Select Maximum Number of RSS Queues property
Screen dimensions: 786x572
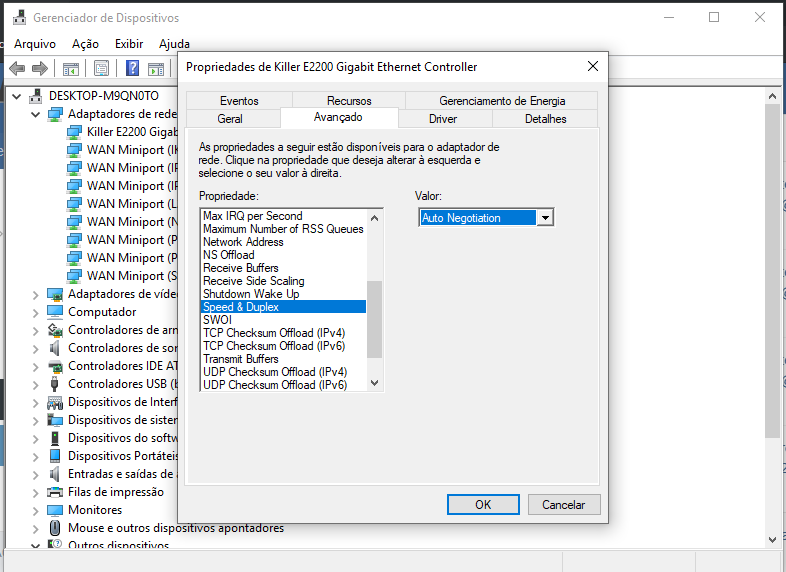pyautogui.click(x=283, y=229)
